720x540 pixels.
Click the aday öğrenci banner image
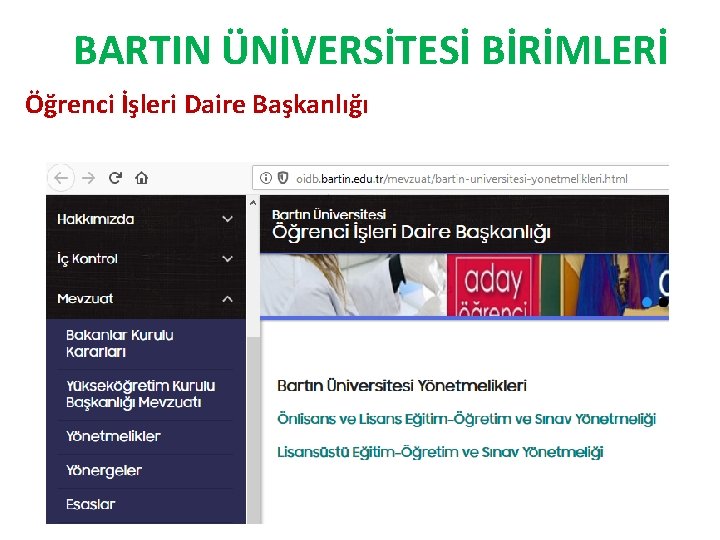pyautogui.click(x=494, y=285)
